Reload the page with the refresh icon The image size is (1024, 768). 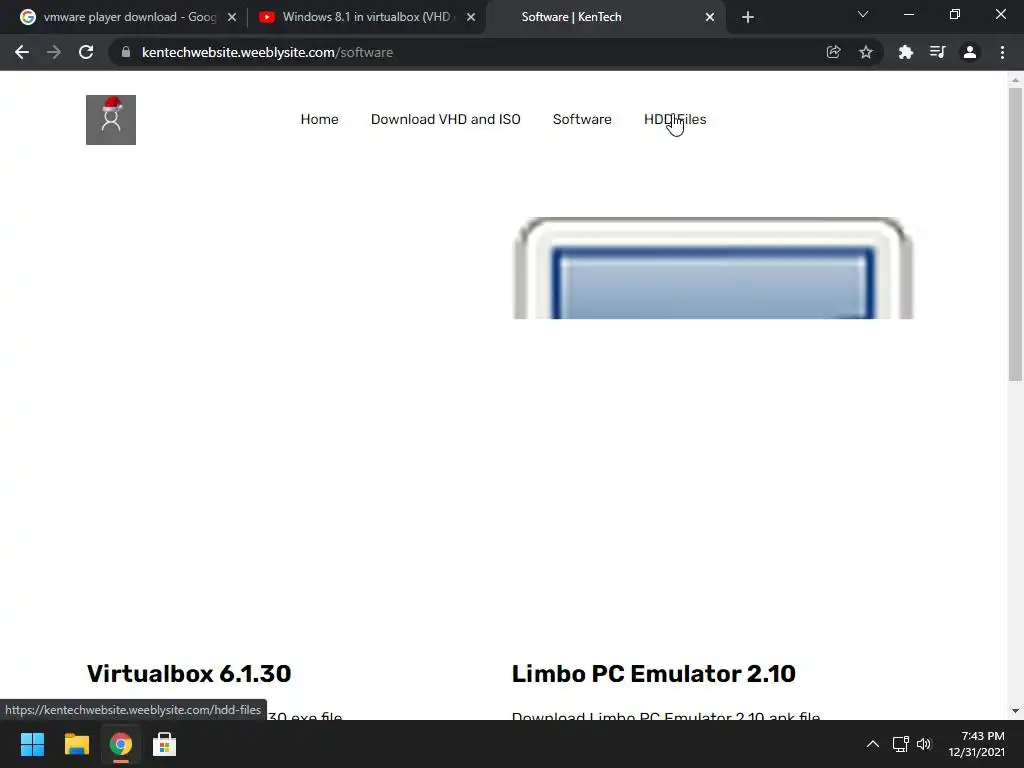coord(86,52)
